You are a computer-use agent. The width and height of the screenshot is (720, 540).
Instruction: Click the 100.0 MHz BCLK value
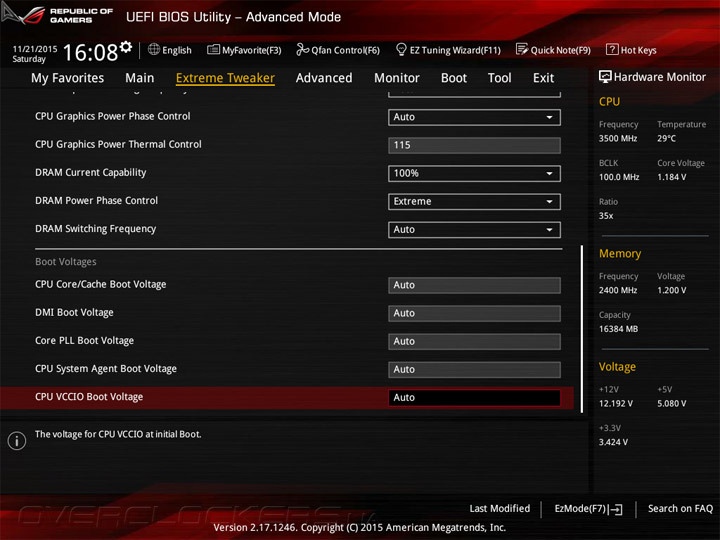pyautogui.click(x=619, y=177)
